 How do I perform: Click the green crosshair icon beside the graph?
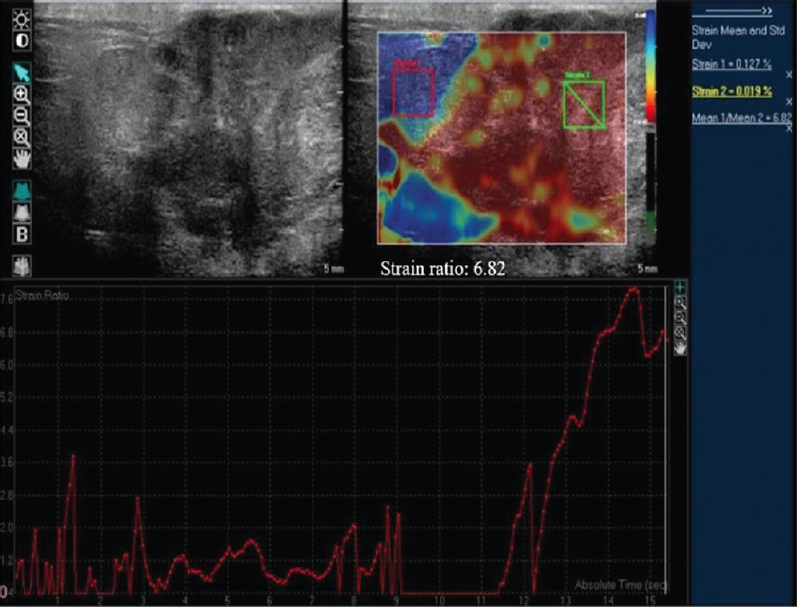point(680,287)
